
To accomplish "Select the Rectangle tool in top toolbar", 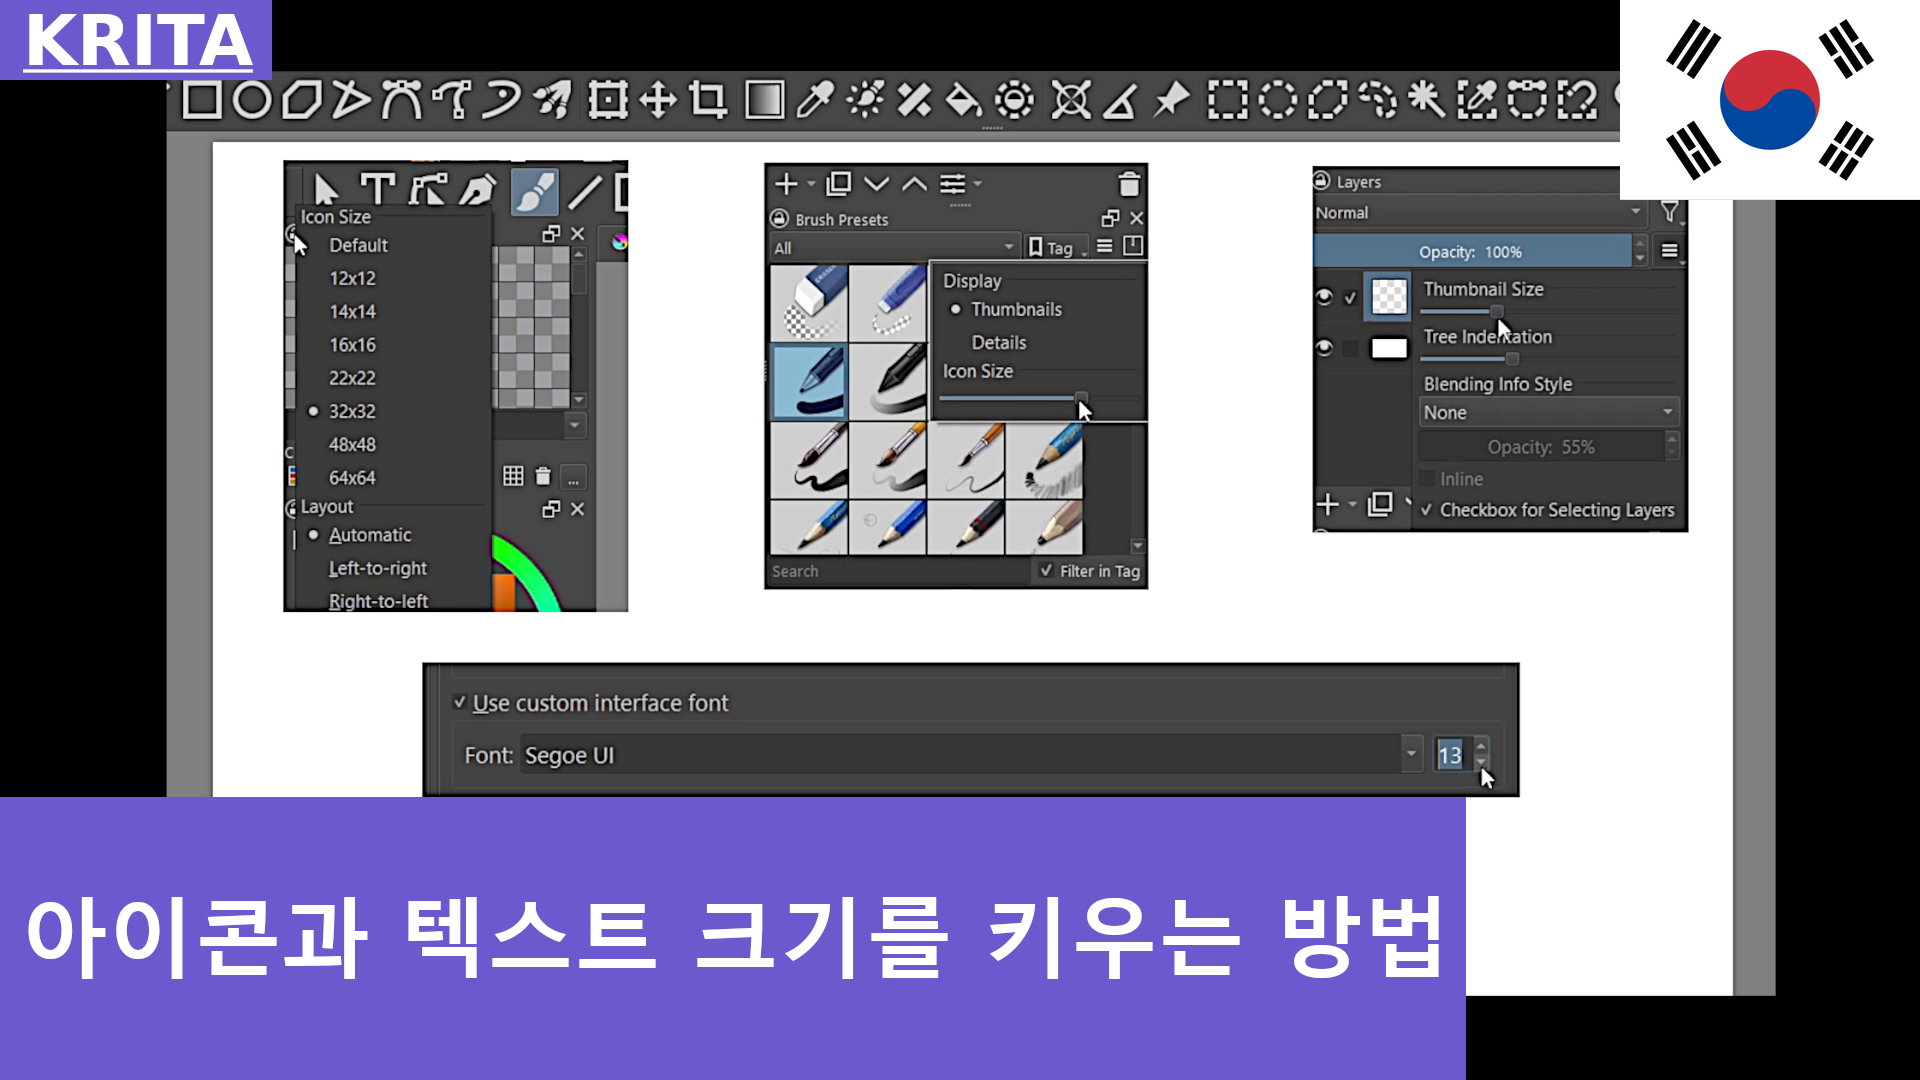I will point(202,100).
